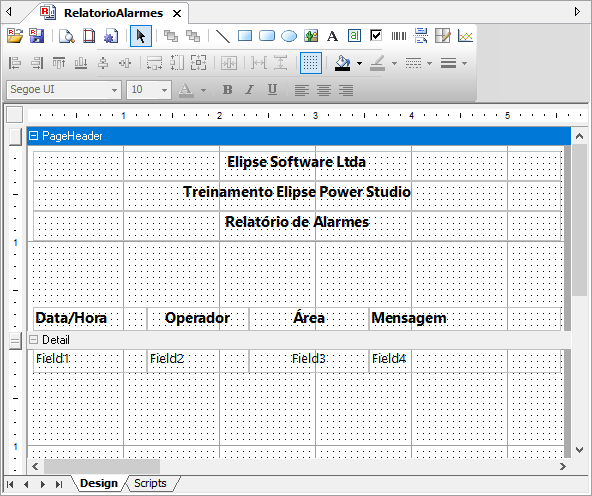Click the send to back icon
Image resolution: width=592 pixels, height=496 pixels.
click(193, 36)
